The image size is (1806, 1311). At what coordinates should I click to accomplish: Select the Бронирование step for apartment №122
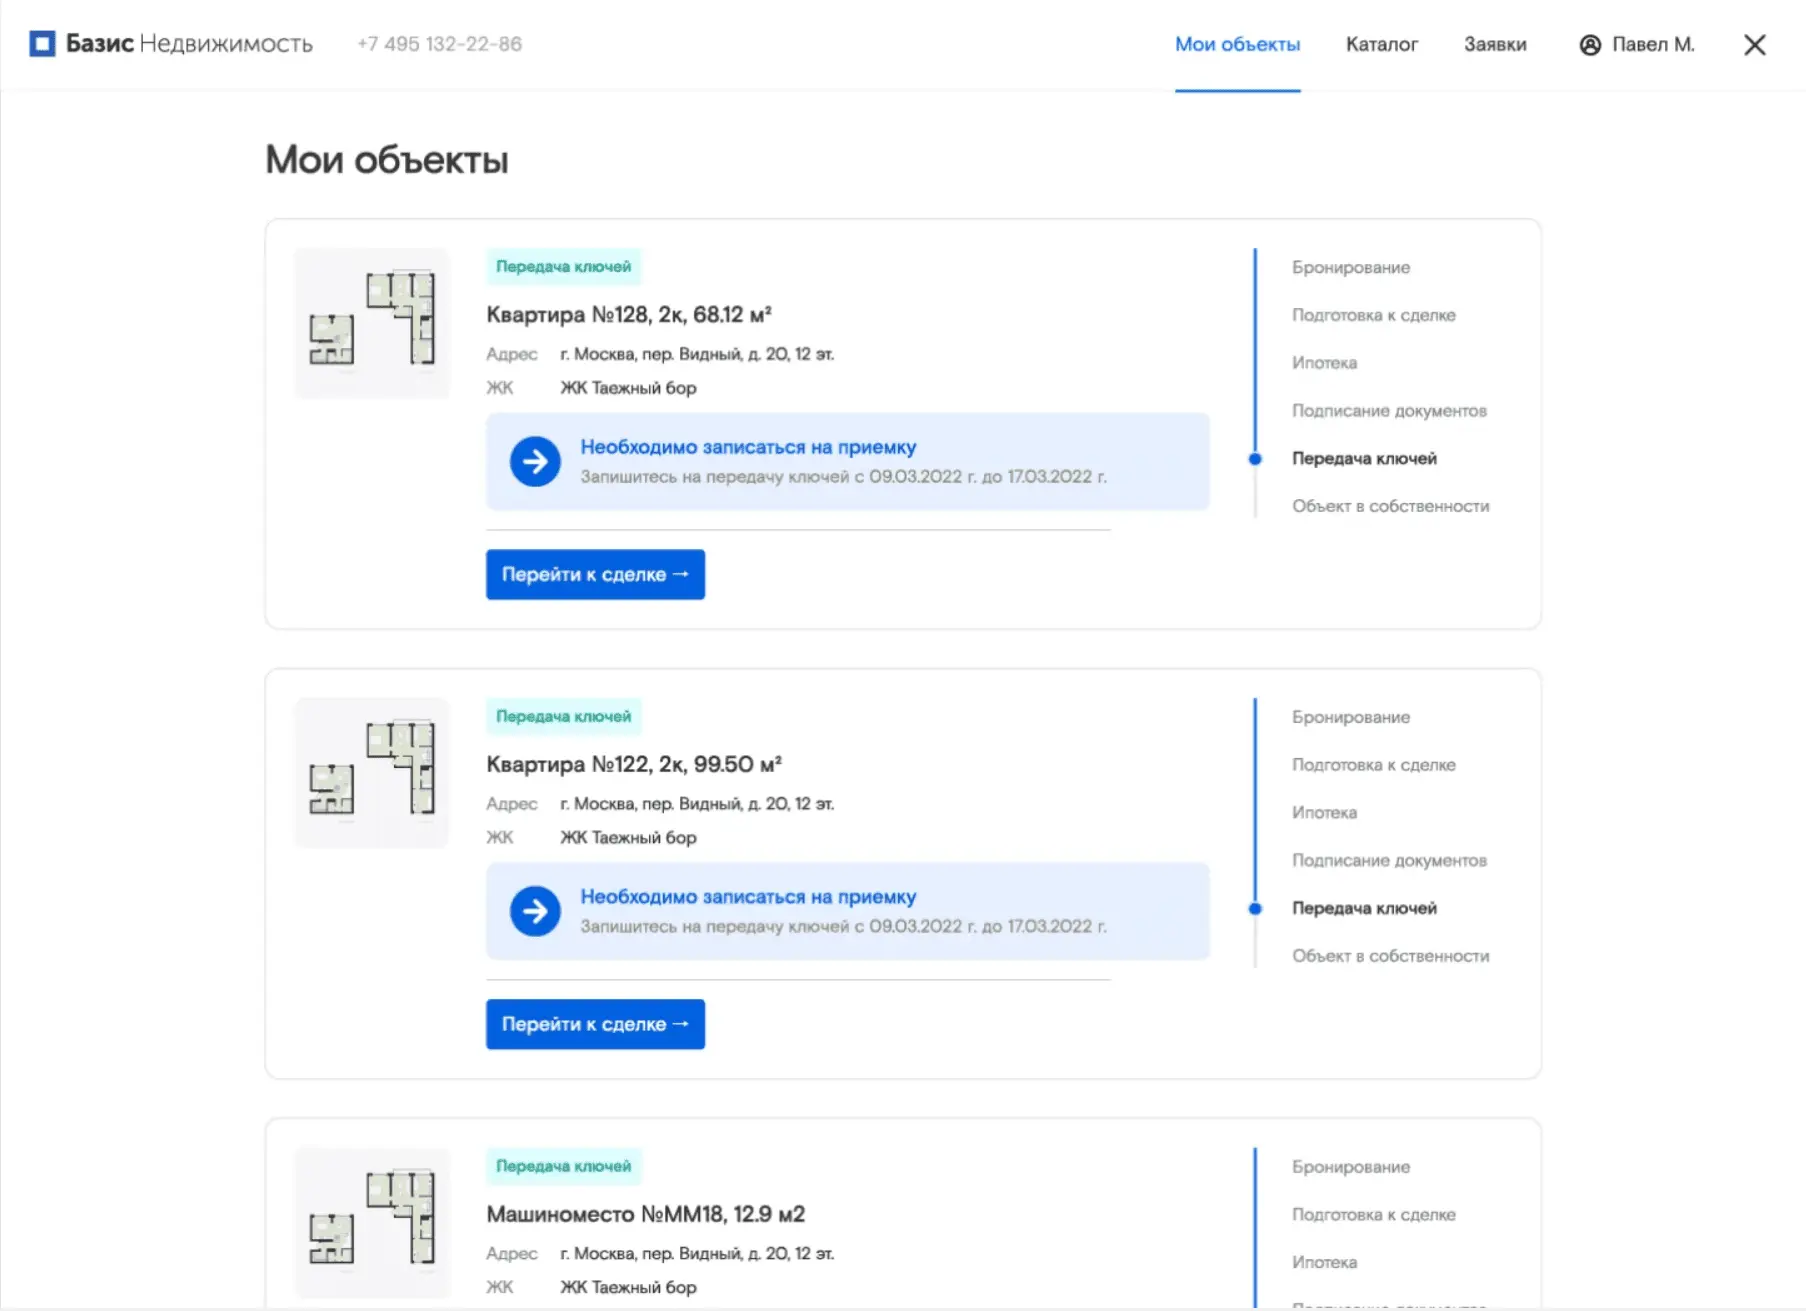[1350, 717]
